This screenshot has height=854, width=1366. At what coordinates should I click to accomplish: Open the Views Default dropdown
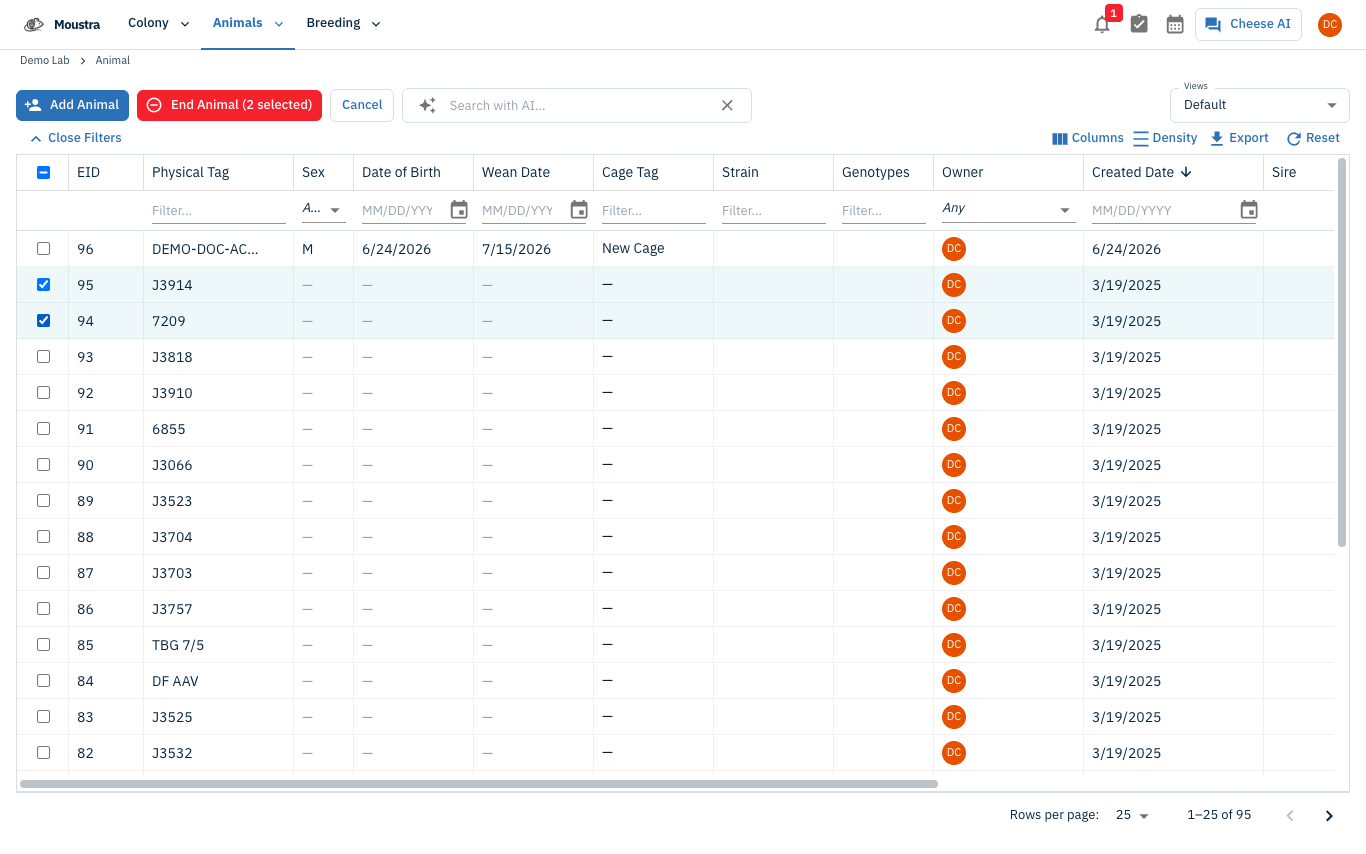(x=1260, y=105)
